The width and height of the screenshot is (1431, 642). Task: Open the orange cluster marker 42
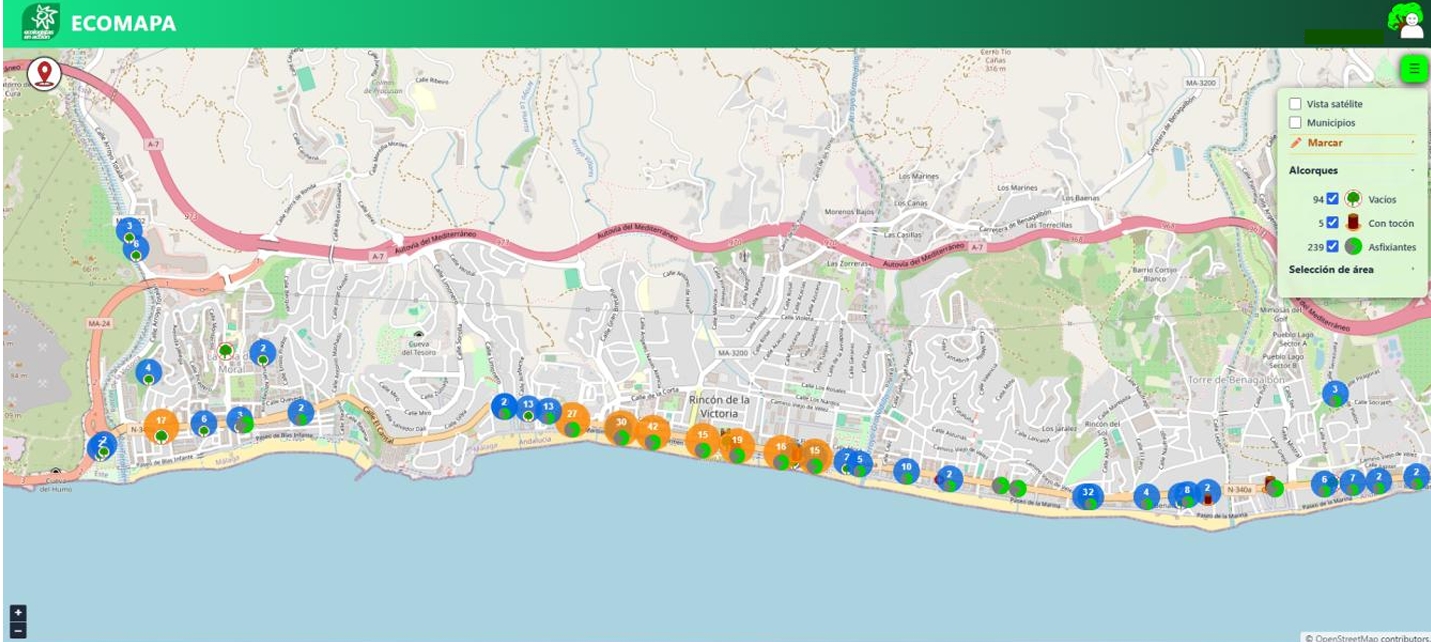pyautogui.click(x=653, y=428)
